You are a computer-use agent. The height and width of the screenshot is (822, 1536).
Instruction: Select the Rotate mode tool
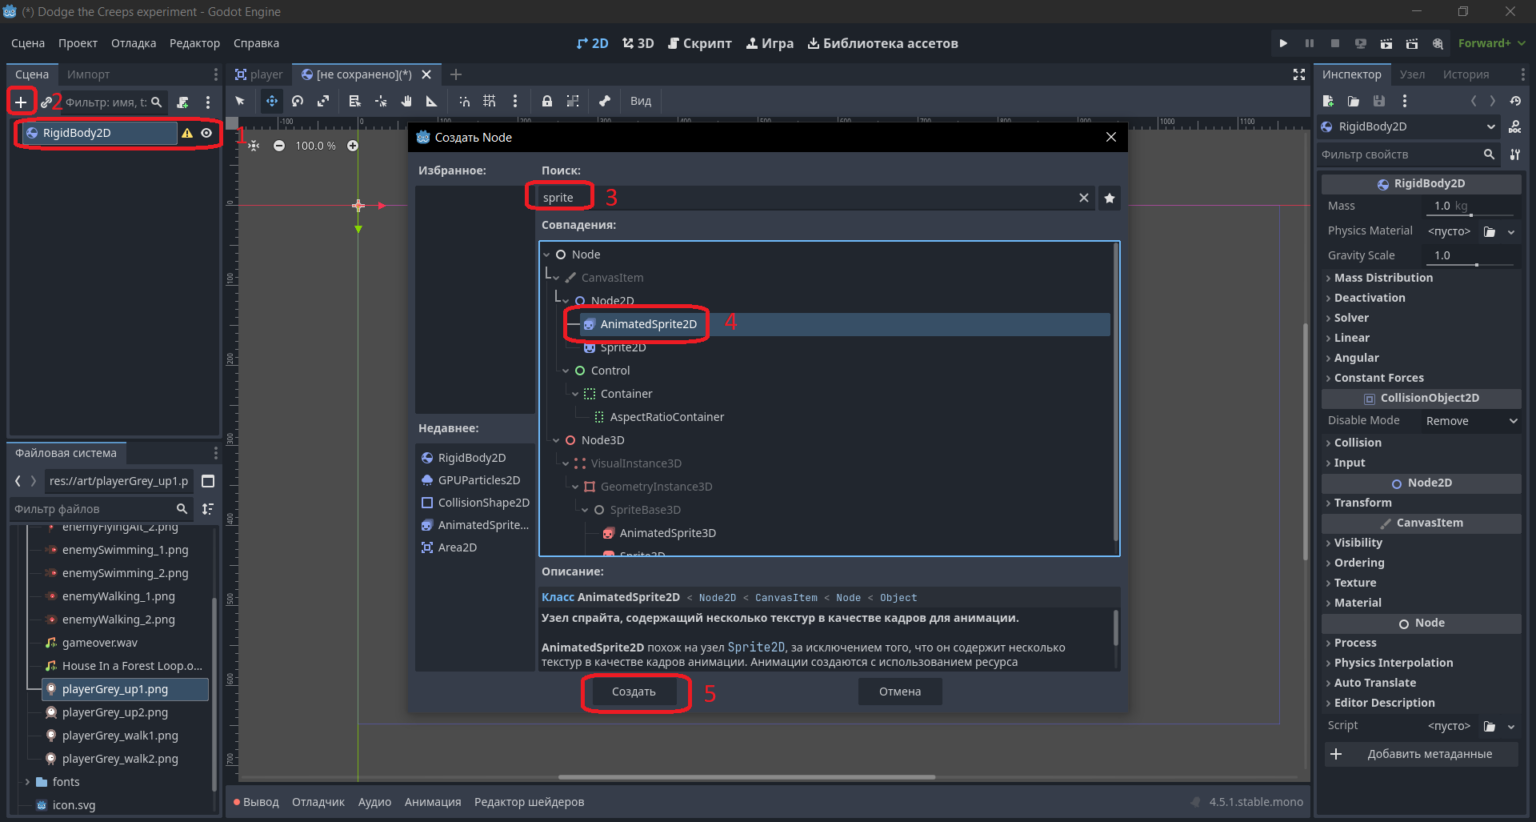297,101
